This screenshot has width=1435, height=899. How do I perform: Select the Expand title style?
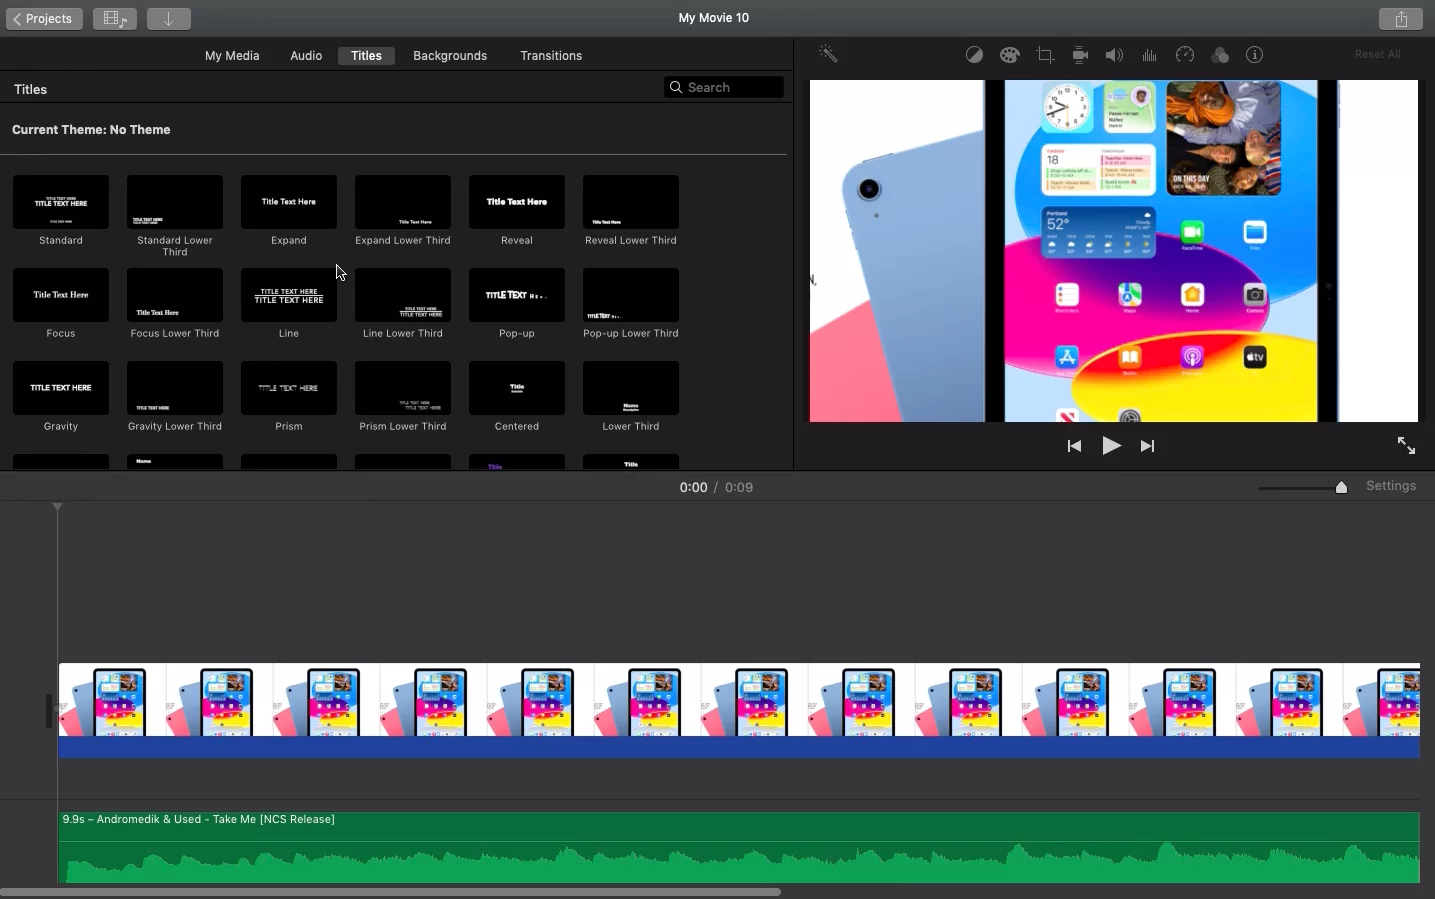289,203
